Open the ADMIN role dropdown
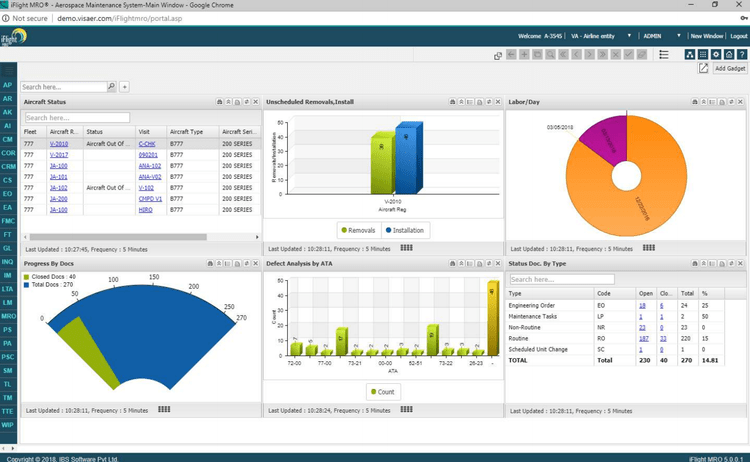Screen dimensions: 750x462 (662, 36)
